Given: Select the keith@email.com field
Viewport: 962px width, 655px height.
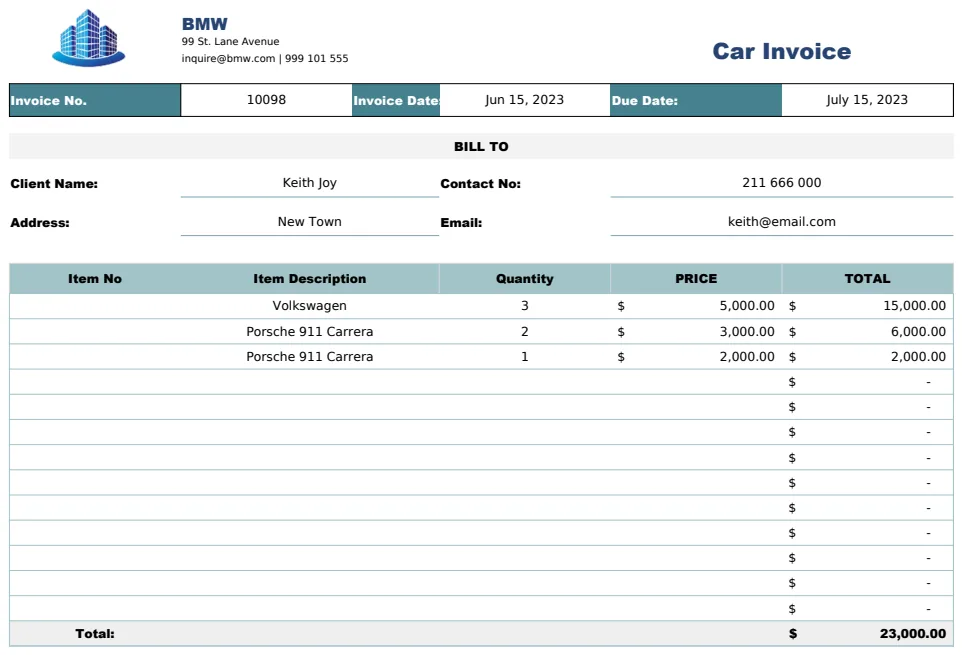Looking at the screenshot, I should coord(782,222).
